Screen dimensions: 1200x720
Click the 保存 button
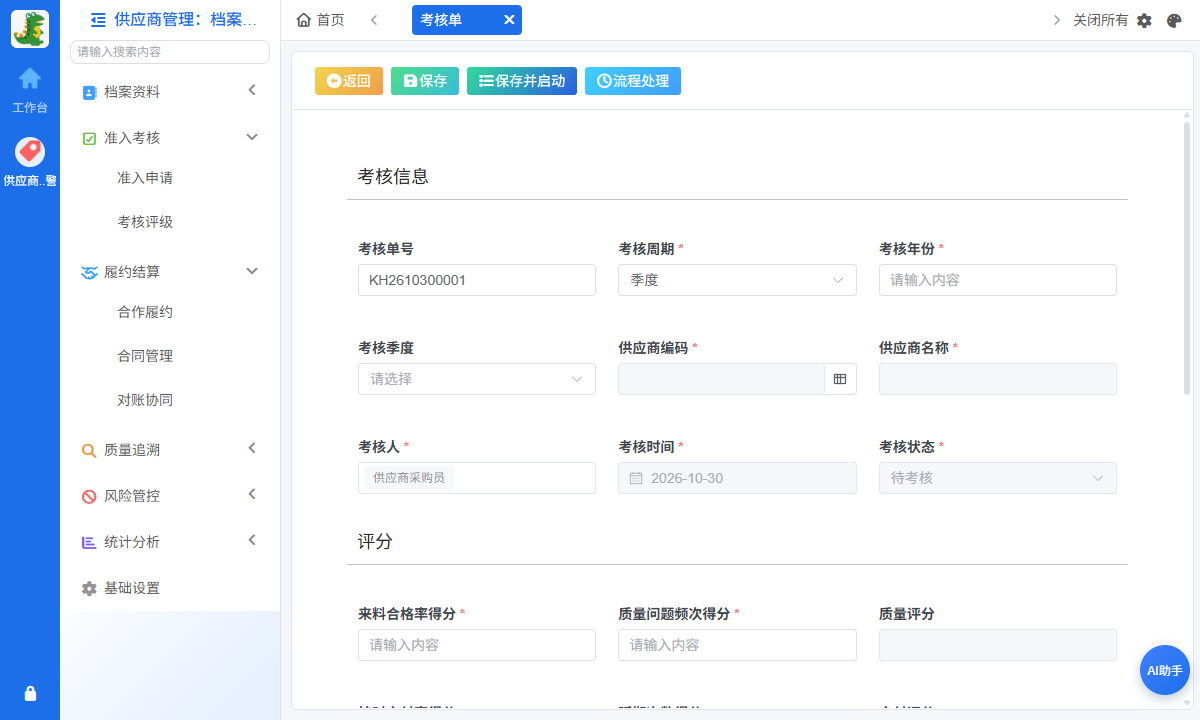click(425, 81)
